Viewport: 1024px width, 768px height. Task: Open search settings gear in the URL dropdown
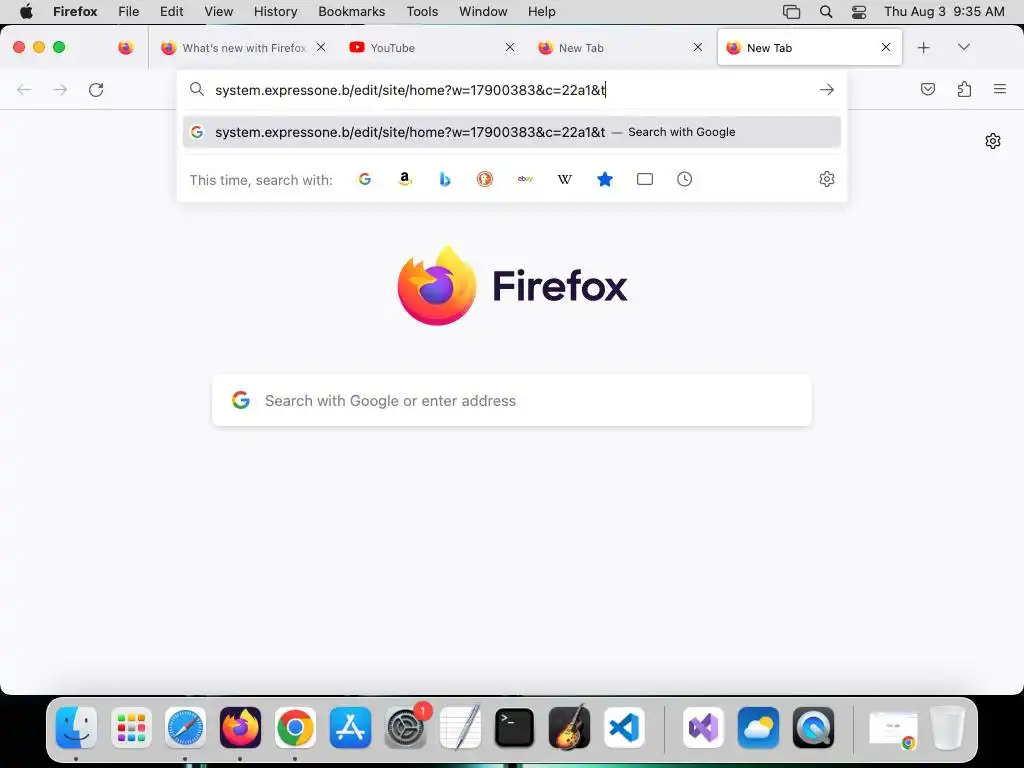coord(827,179)
